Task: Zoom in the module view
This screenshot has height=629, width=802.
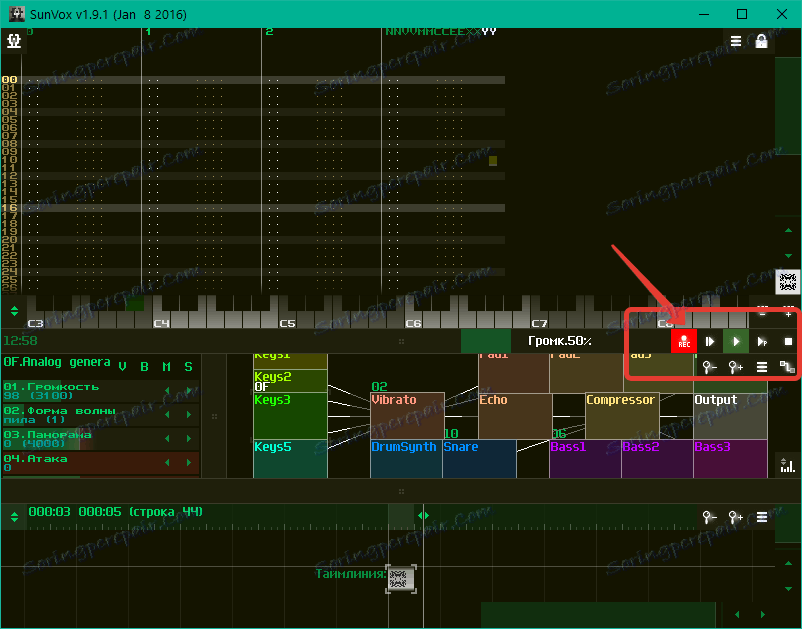Action: 736,367
